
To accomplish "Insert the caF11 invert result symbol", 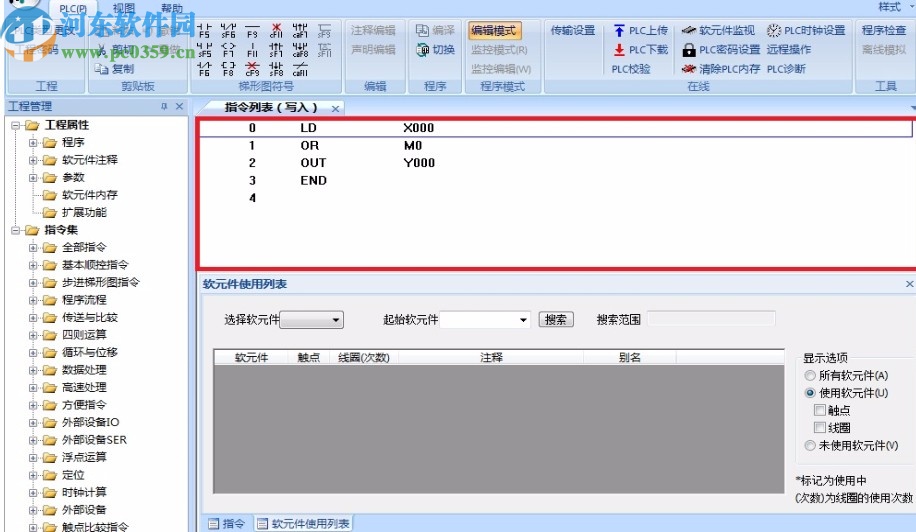I will pyautogui.click(x=300, y=69).
